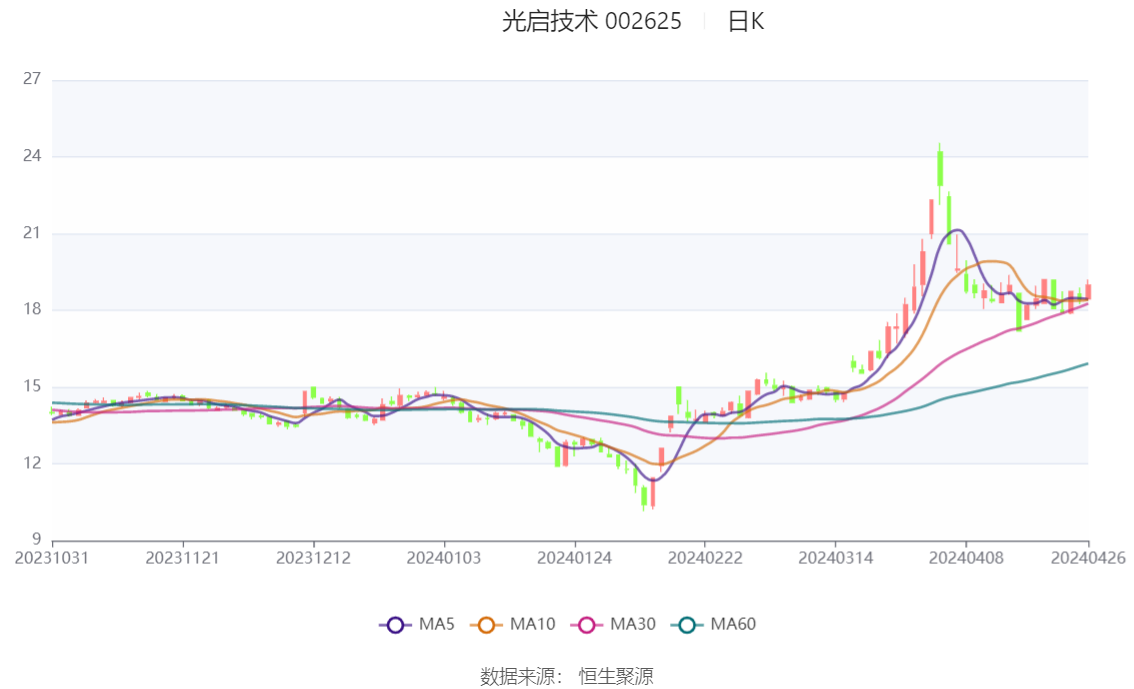This screenshot has height=689, width=1134.
Task: Click the chart title 光启技术 002625
Action: [x=592, y=21]
